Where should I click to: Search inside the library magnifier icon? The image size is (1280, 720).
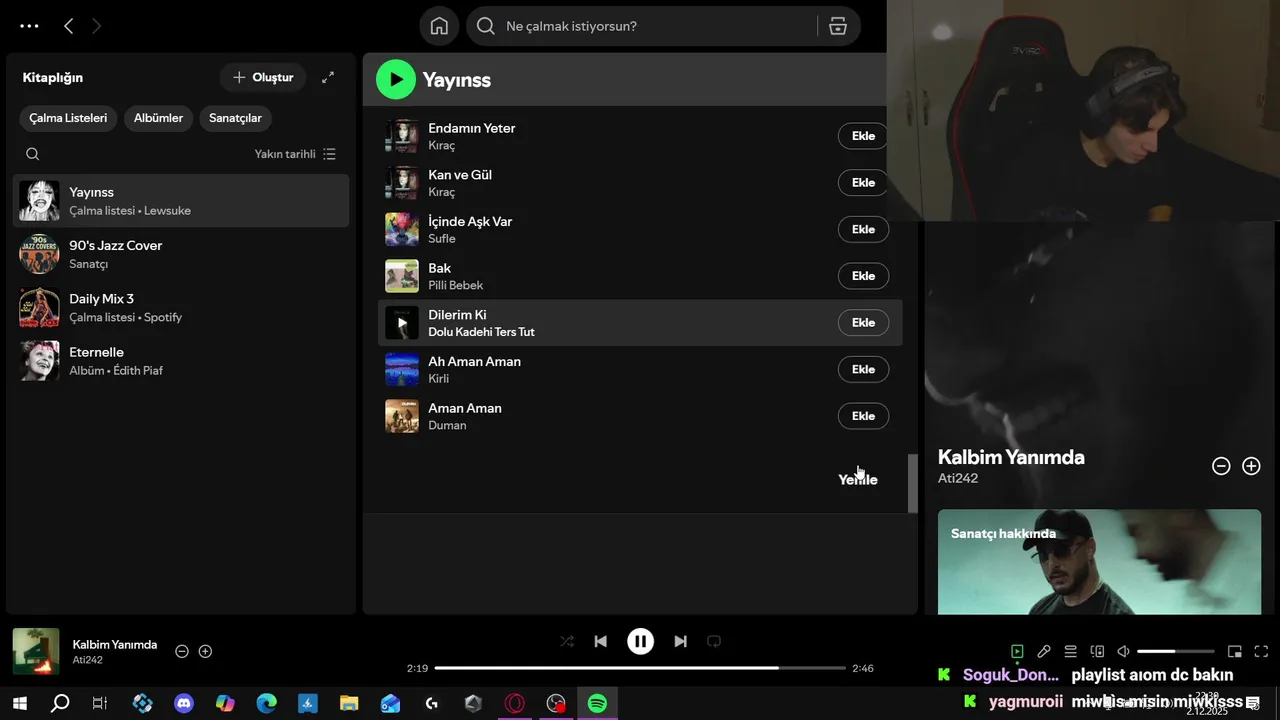[33, 154]
